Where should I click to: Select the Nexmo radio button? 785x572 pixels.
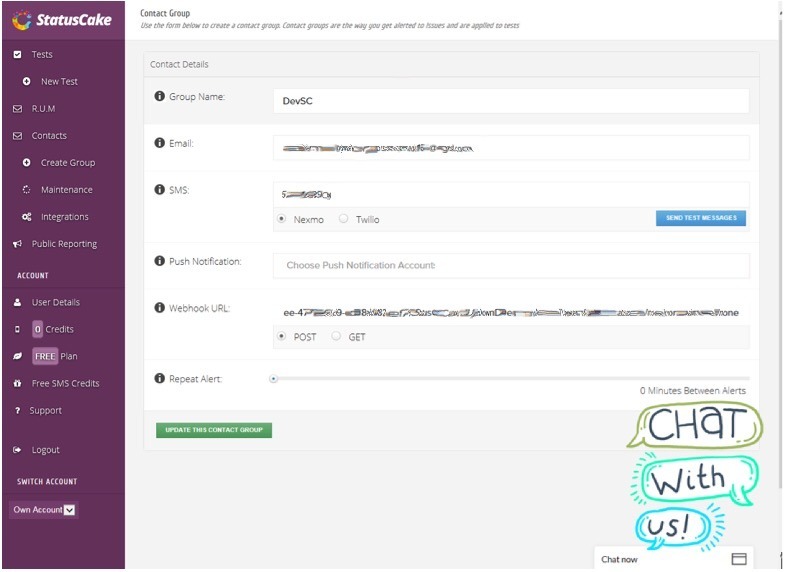click(282, 219)
